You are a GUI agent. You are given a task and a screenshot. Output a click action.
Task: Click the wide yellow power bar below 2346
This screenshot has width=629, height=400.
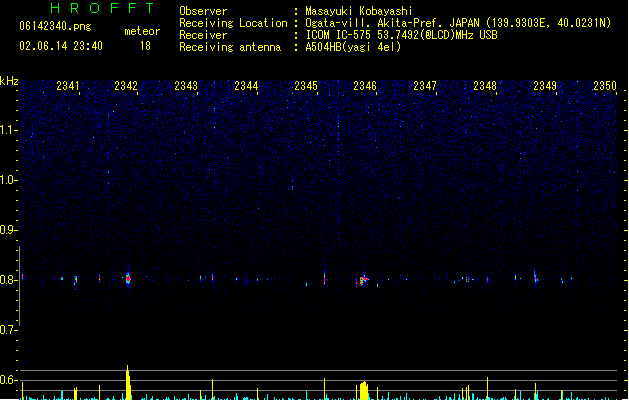pos(363,390)
